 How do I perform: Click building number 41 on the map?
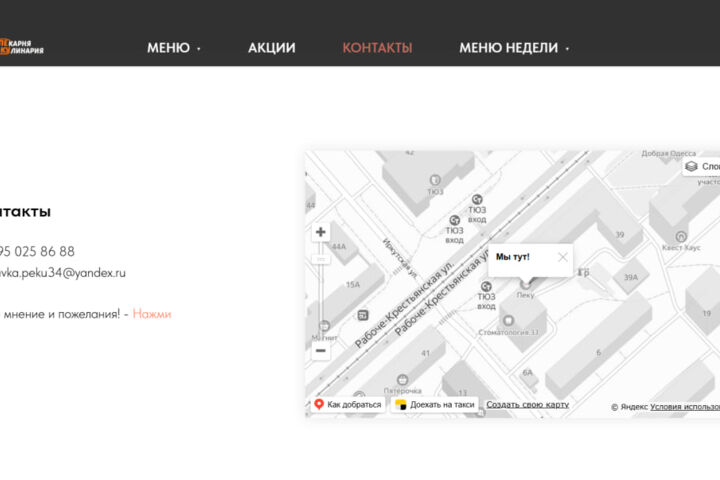point(426,353)
